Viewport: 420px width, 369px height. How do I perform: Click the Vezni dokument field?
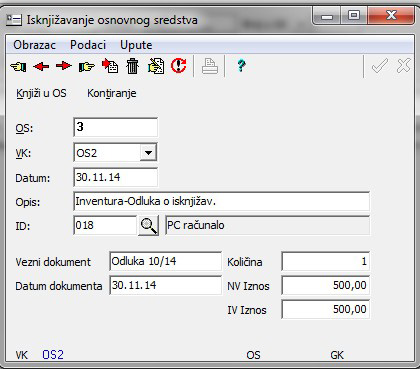point(165,261)
